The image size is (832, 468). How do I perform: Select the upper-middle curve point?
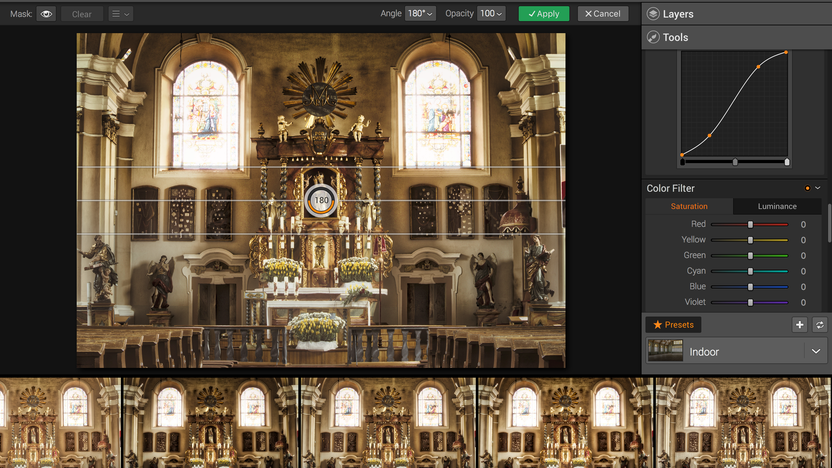tap(758, 67)
